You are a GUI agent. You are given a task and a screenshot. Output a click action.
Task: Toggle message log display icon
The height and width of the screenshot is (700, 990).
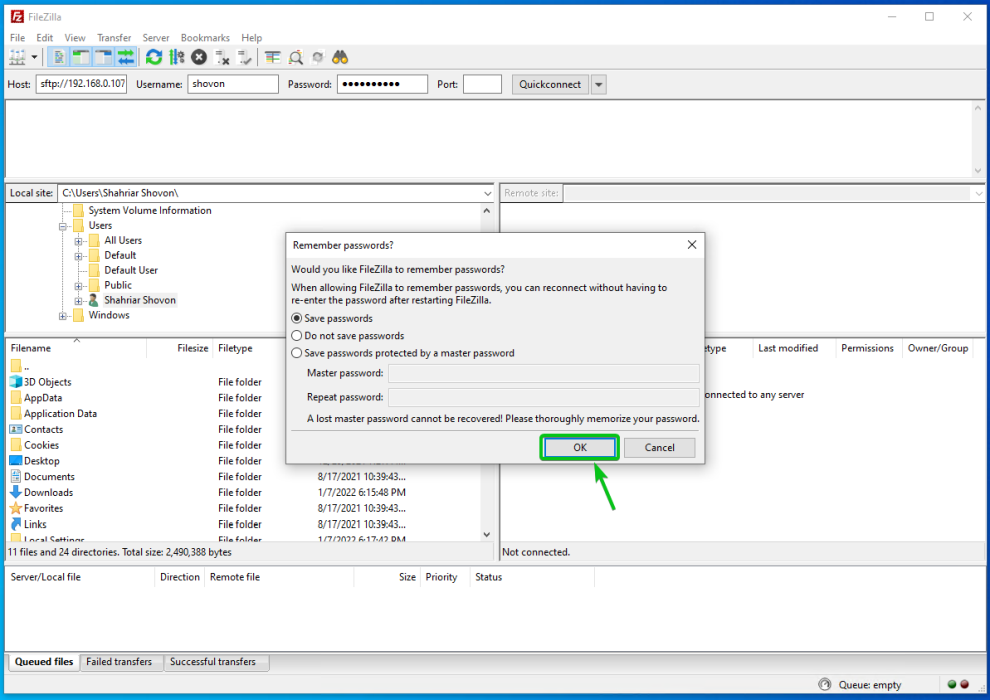59,58
